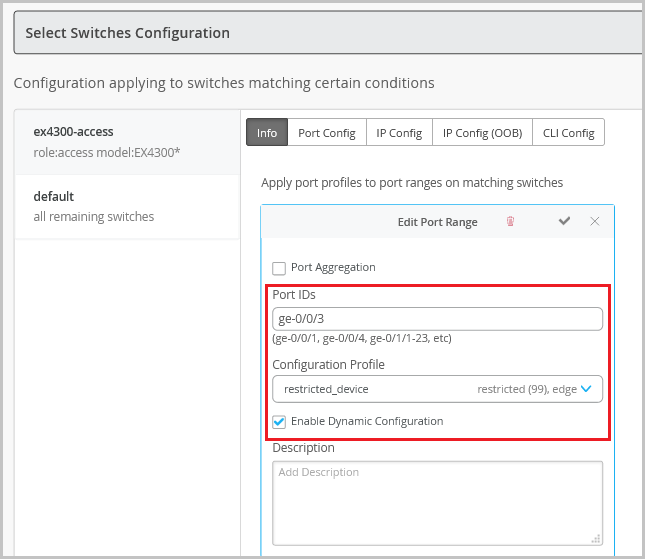Switch to the Info tab
Viewport: 645px width, 559px height.
[267, 133]
